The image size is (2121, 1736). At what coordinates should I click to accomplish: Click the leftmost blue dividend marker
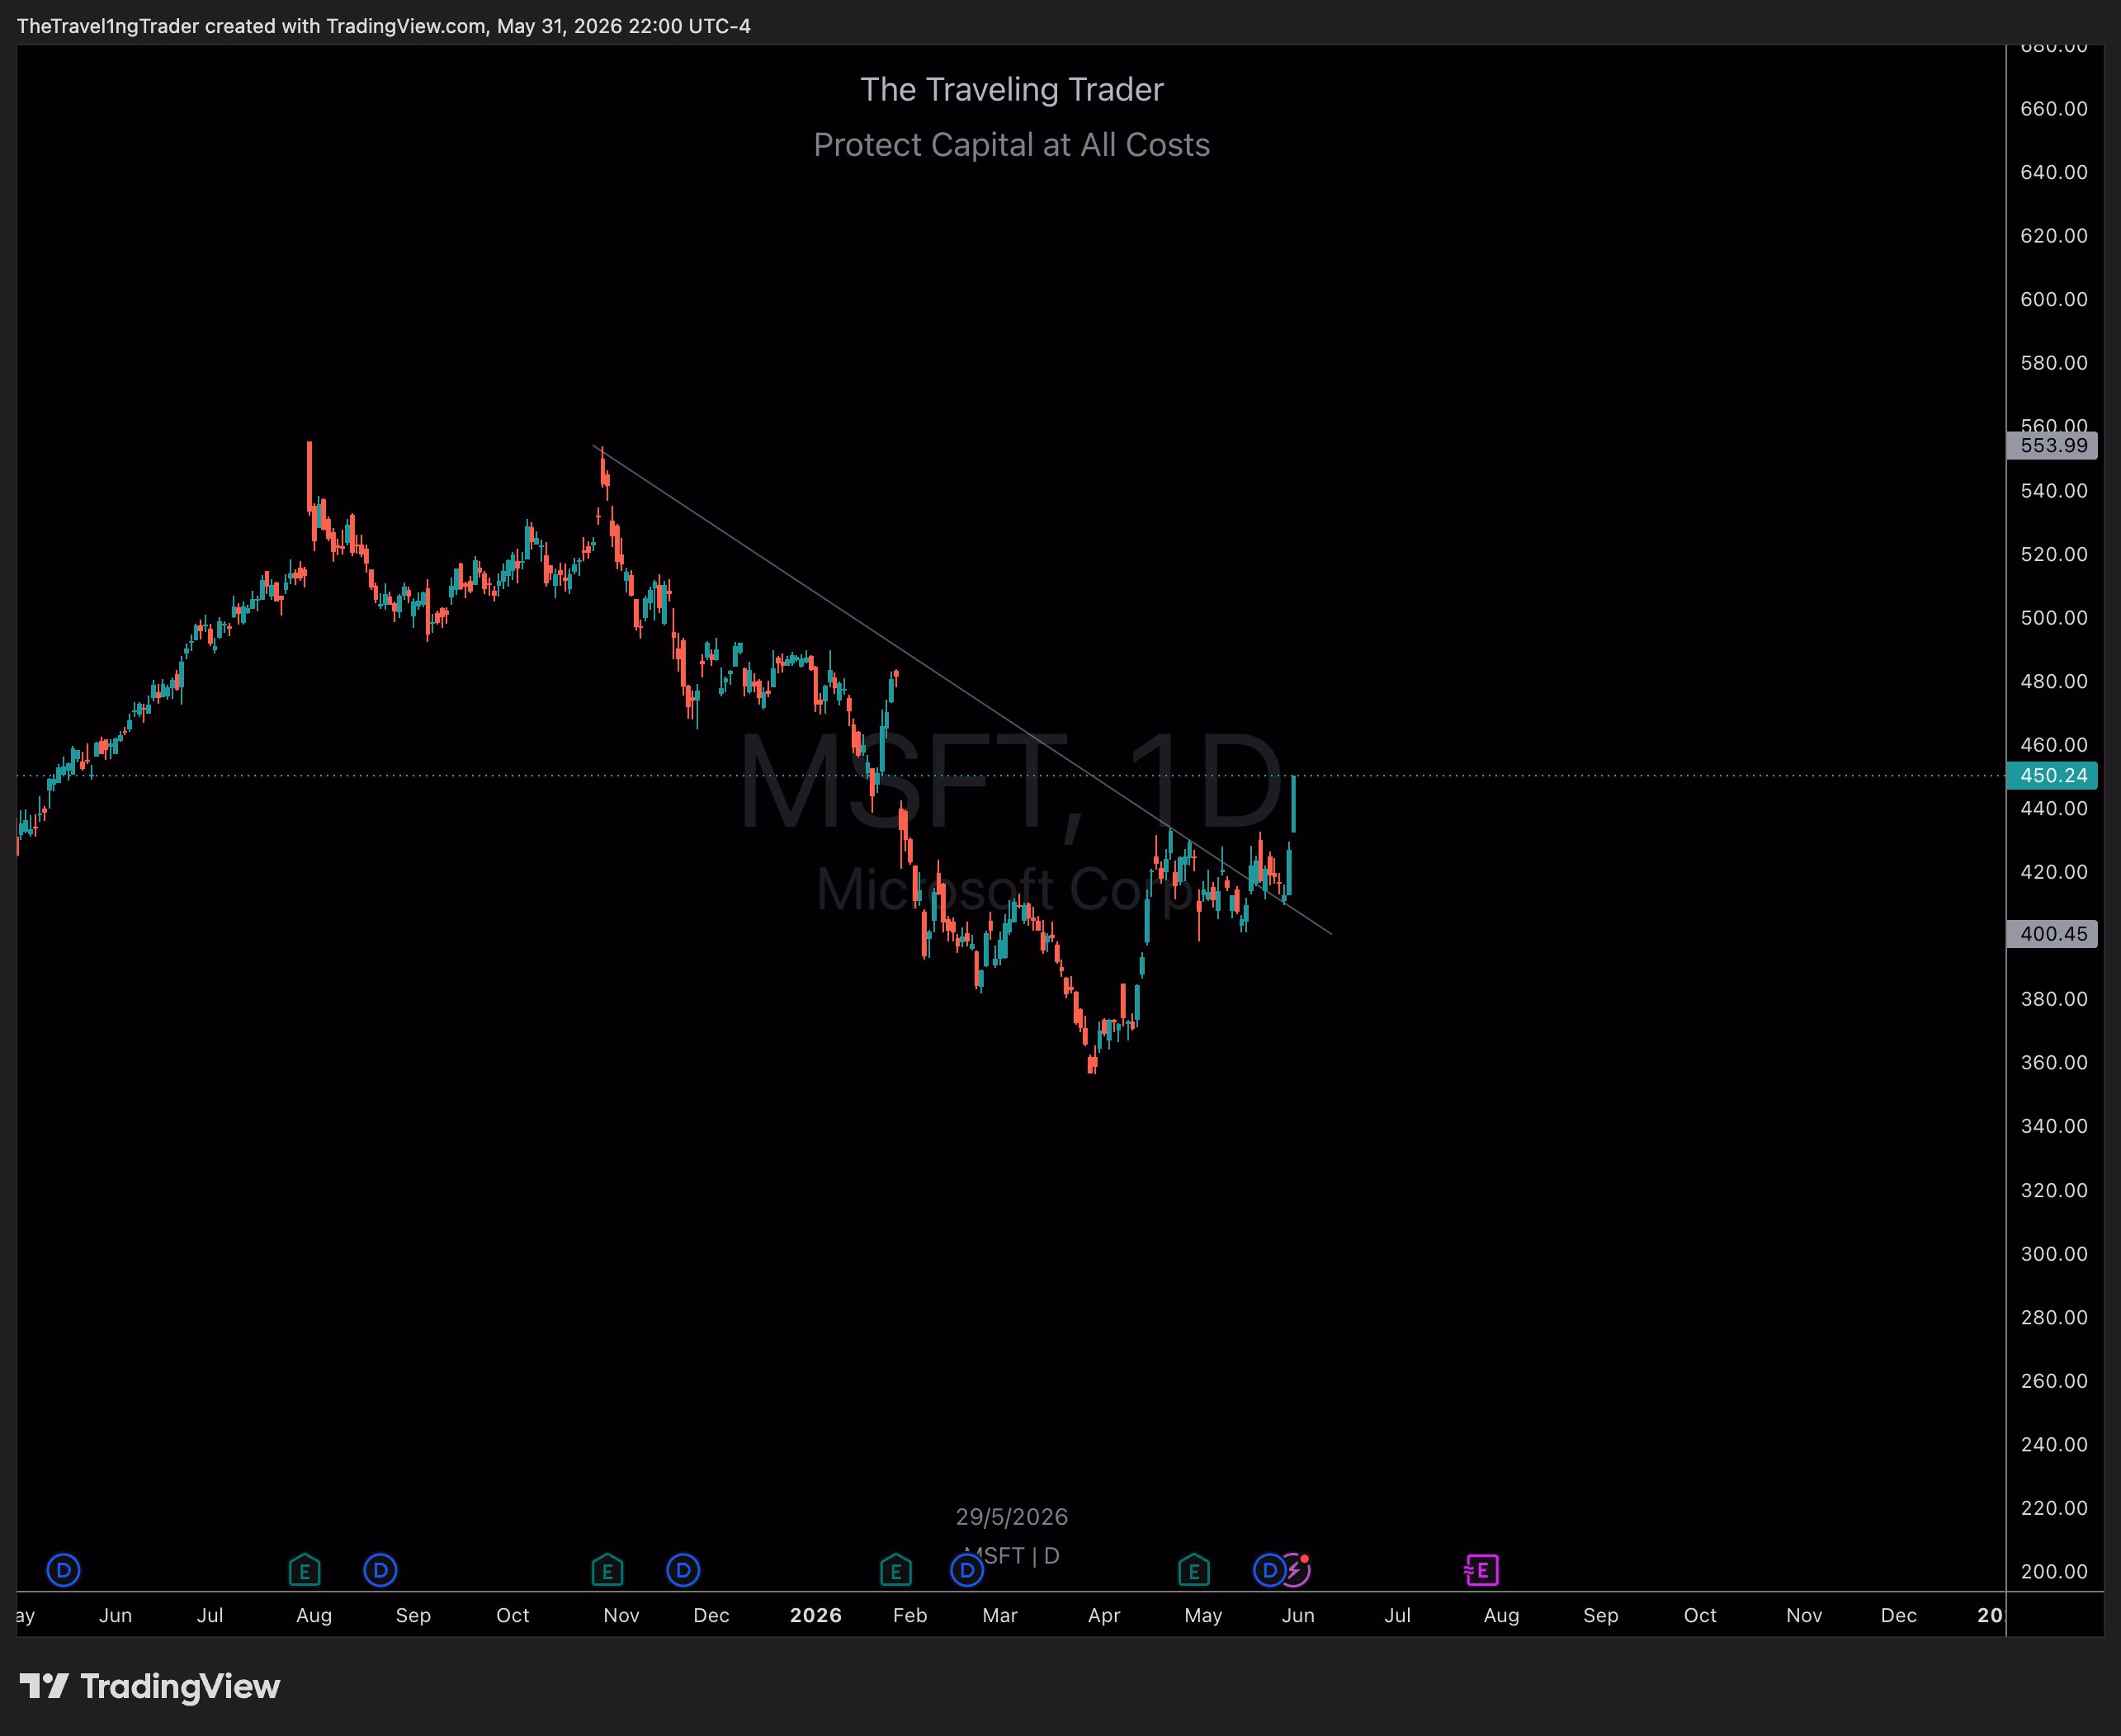coord(63,1570)
